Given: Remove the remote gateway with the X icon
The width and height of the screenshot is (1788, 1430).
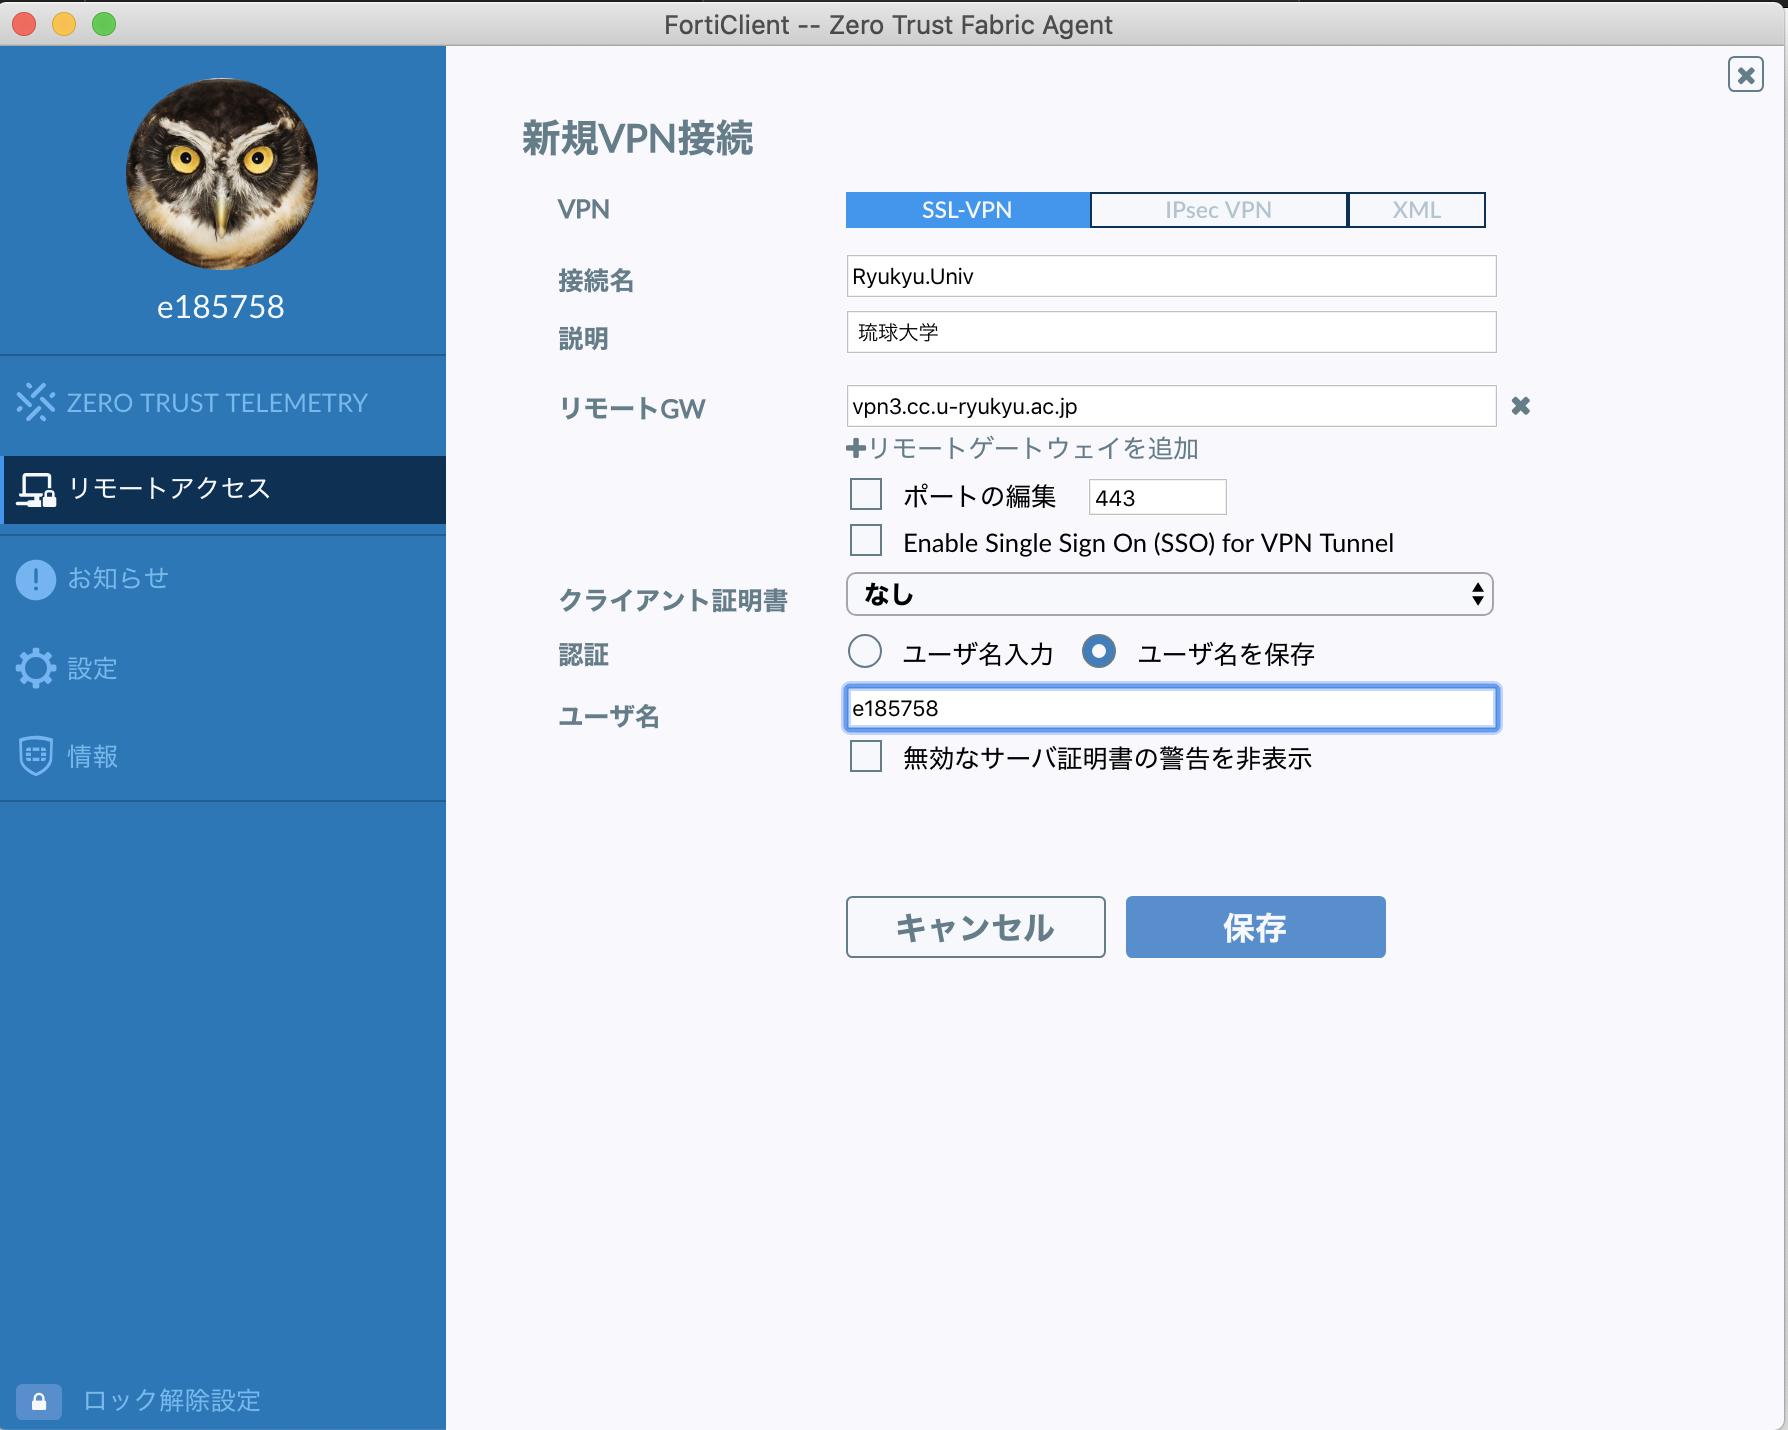Looking at the screenshot, I should [x=1520, y=406].
